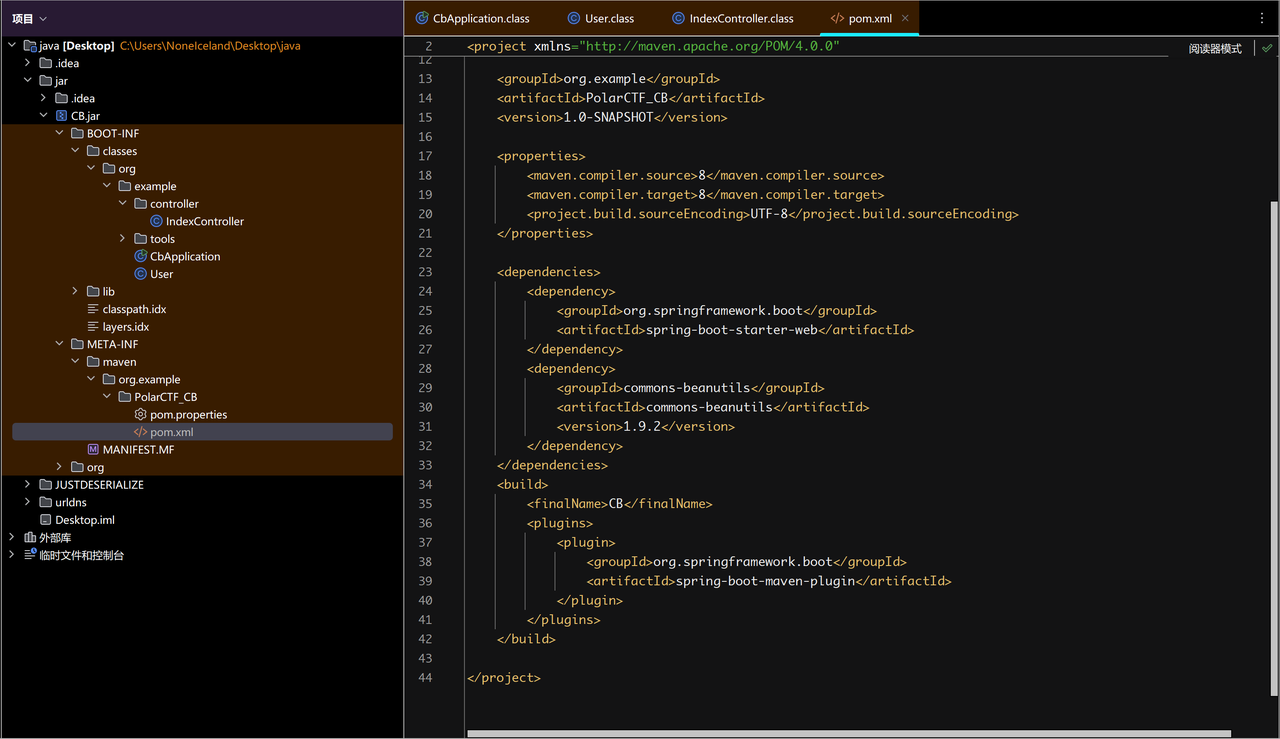Click the green inspection checkmark icon
1280x739 pixels.
pyautogui.click(x=1267, y=48)
